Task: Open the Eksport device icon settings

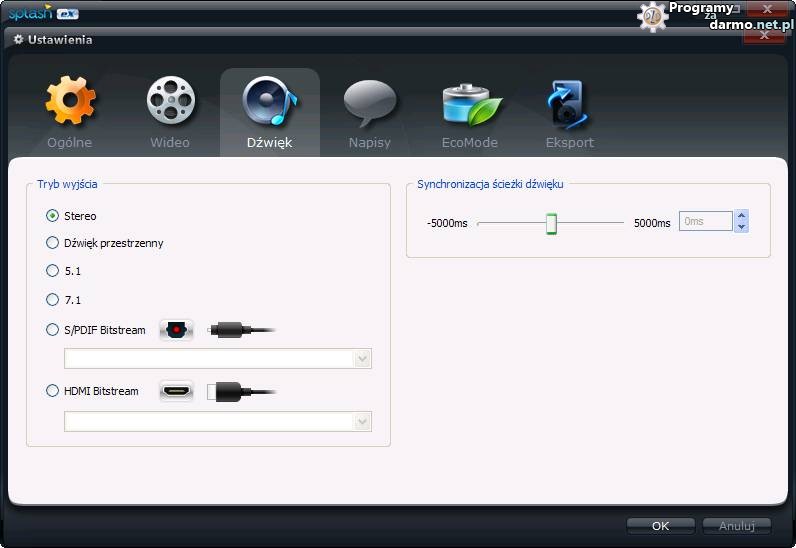Action: (x=569, y=104)
